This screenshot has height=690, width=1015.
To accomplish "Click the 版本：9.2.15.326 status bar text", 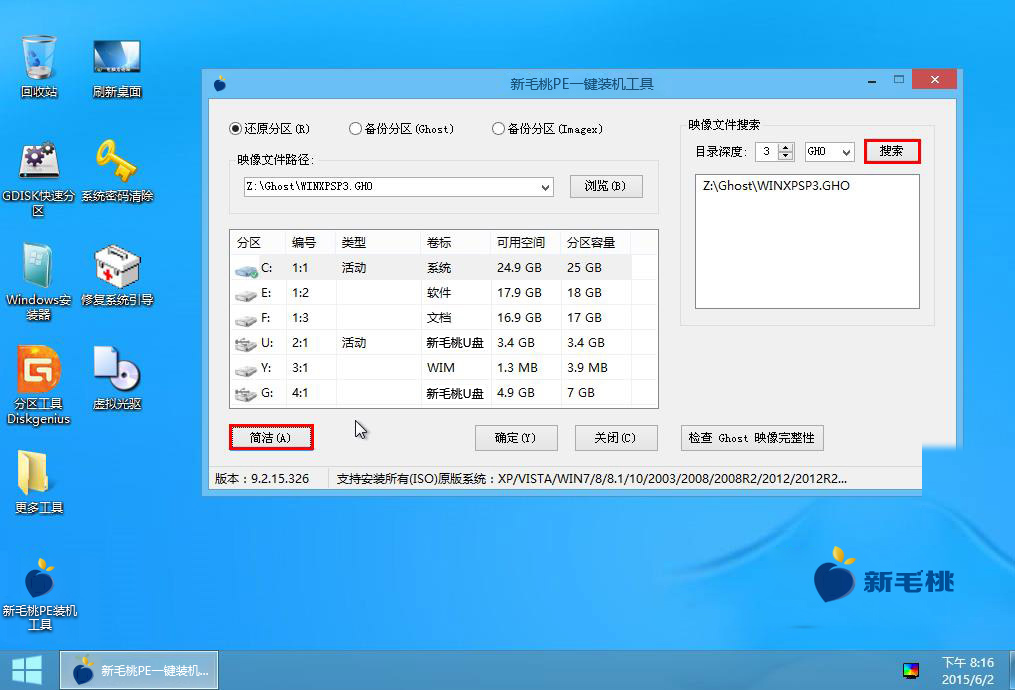I will [262, 479].
